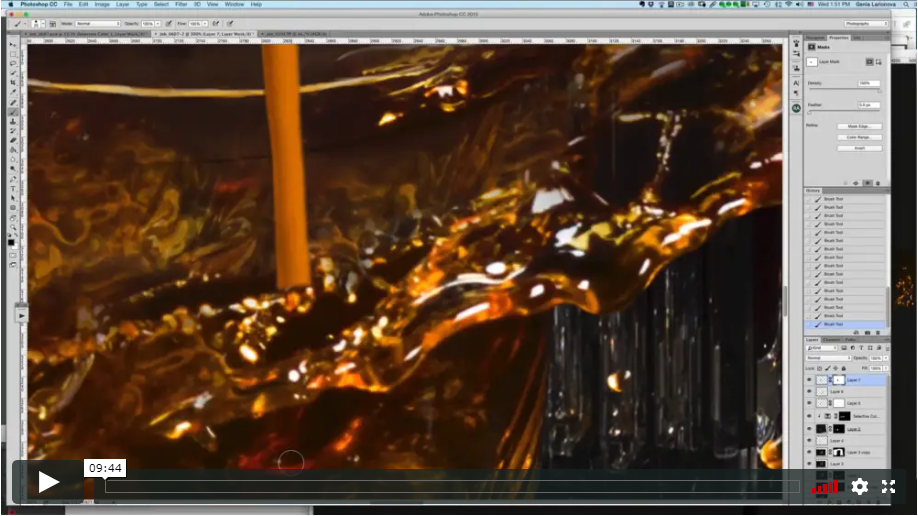This screenshot has height=516, width=918.
Task: Click the type layer filter icon
Action: (861, 348)
